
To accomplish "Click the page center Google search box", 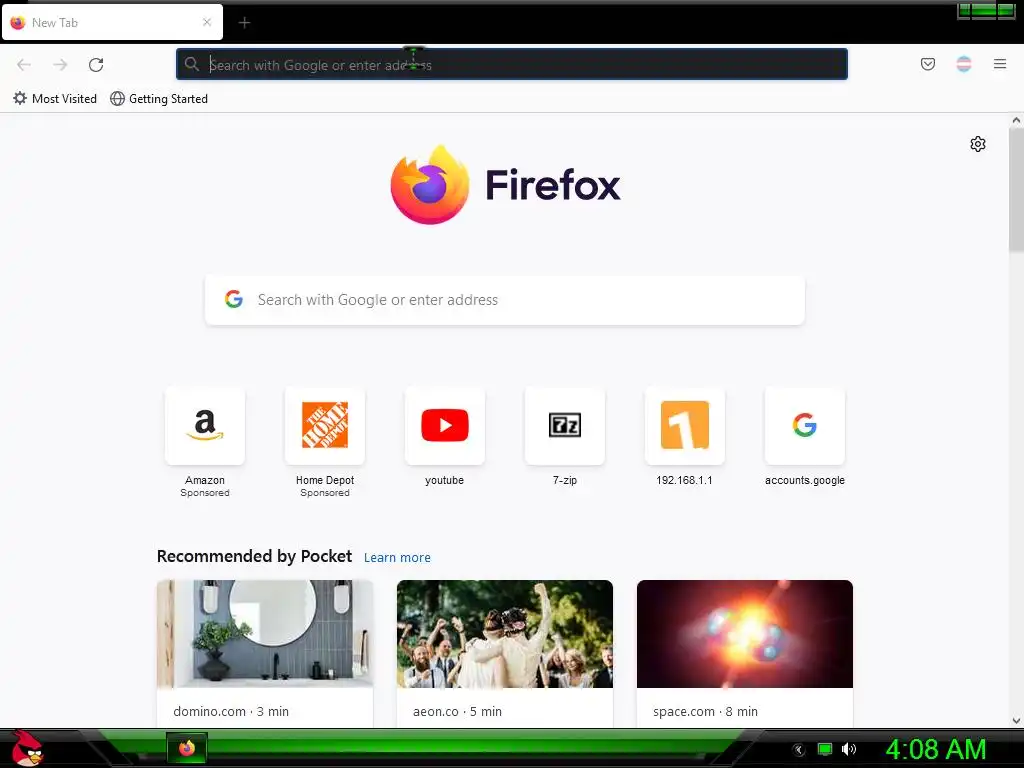I will point(505,300).
